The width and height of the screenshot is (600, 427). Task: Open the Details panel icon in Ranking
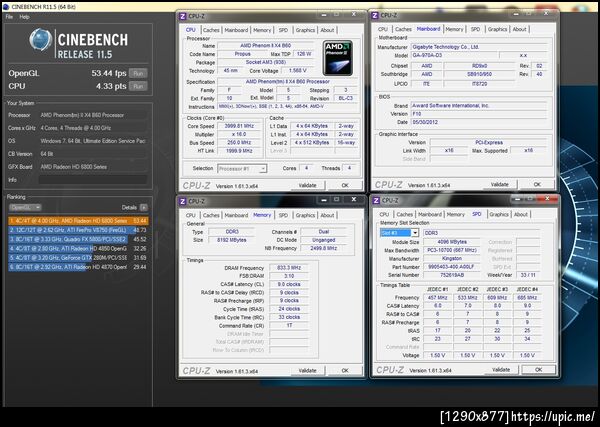pos(143,207)
